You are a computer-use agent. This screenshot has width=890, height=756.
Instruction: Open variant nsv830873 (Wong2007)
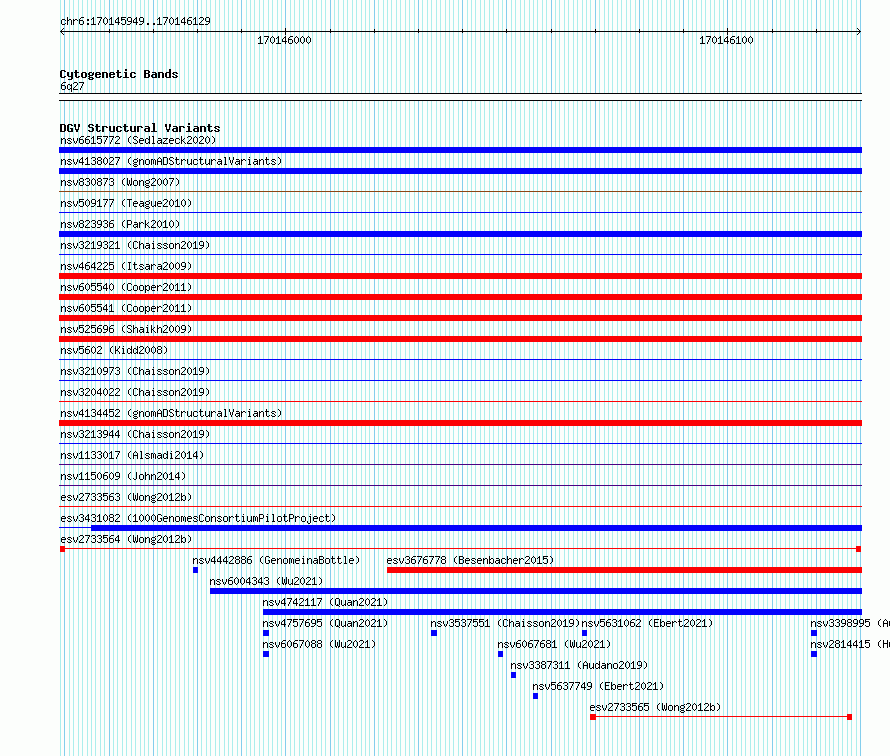[x=120, y=182]
